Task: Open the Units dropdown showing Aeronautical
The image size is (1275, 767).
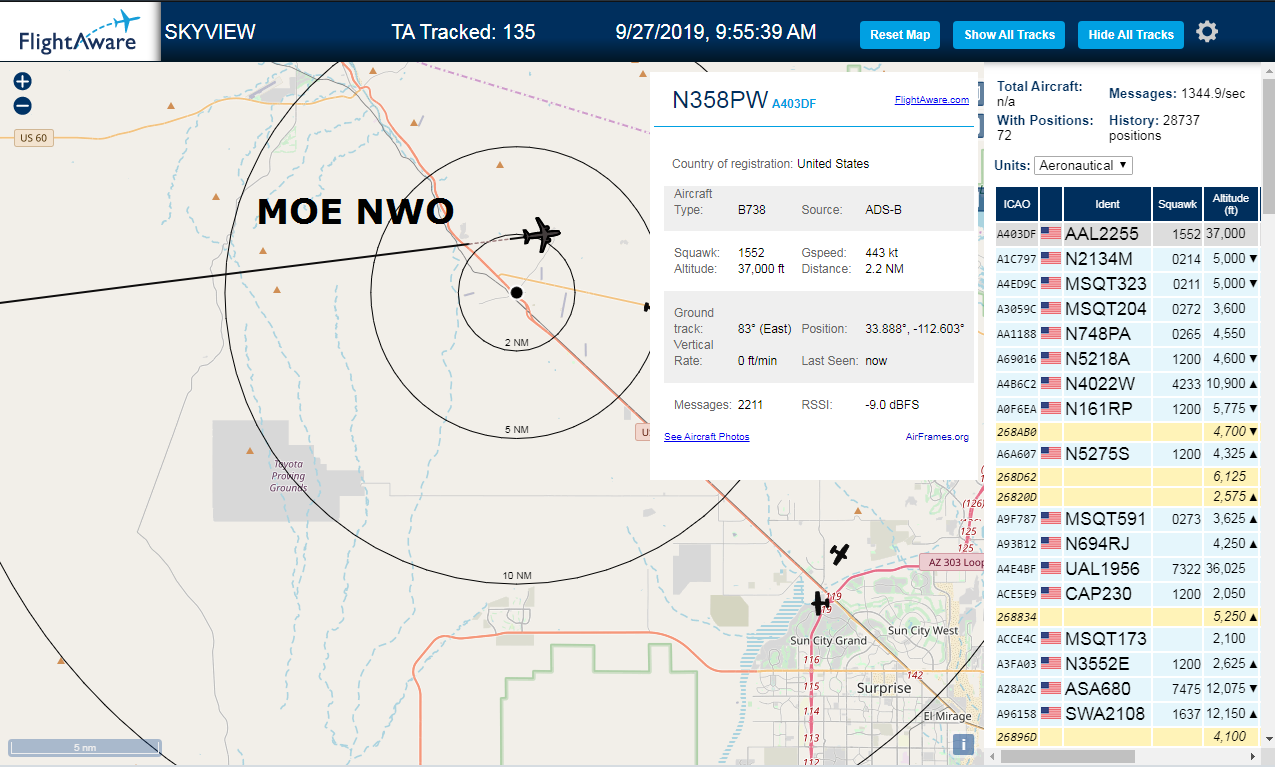Action: (1083, 165)
